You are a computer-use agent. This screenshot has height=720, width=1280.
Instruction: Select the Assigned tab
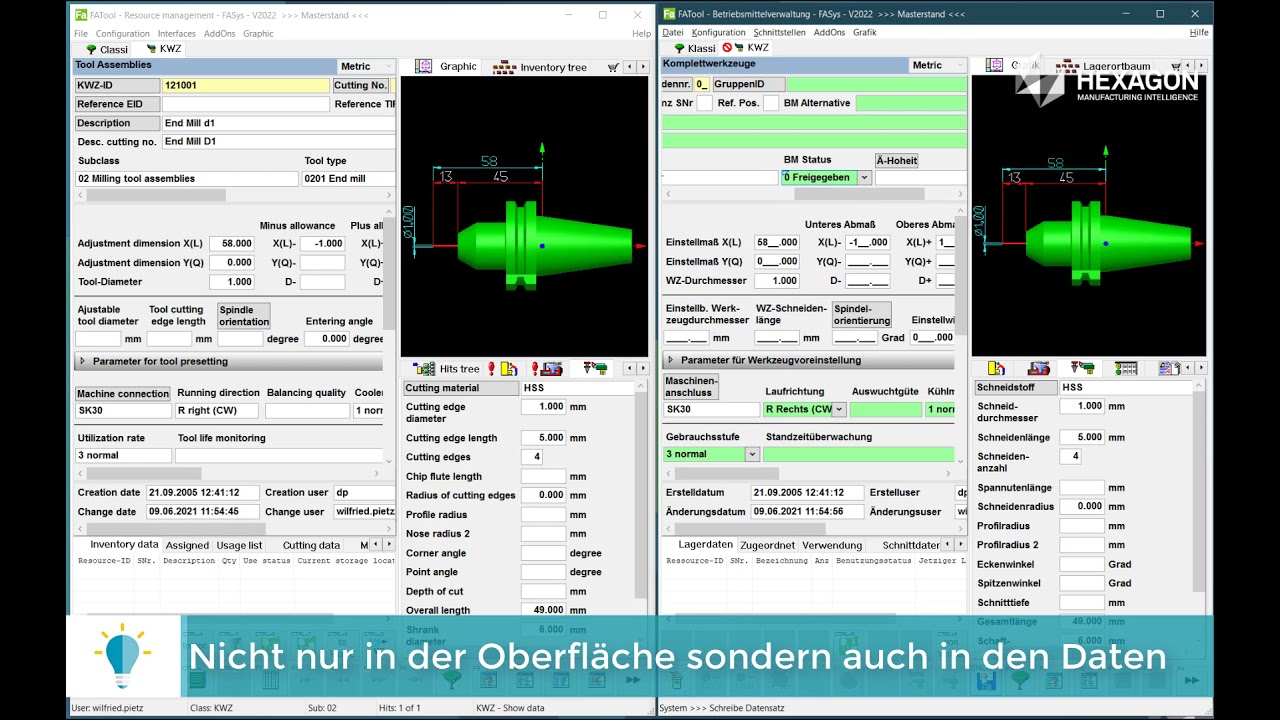(187, 546)
